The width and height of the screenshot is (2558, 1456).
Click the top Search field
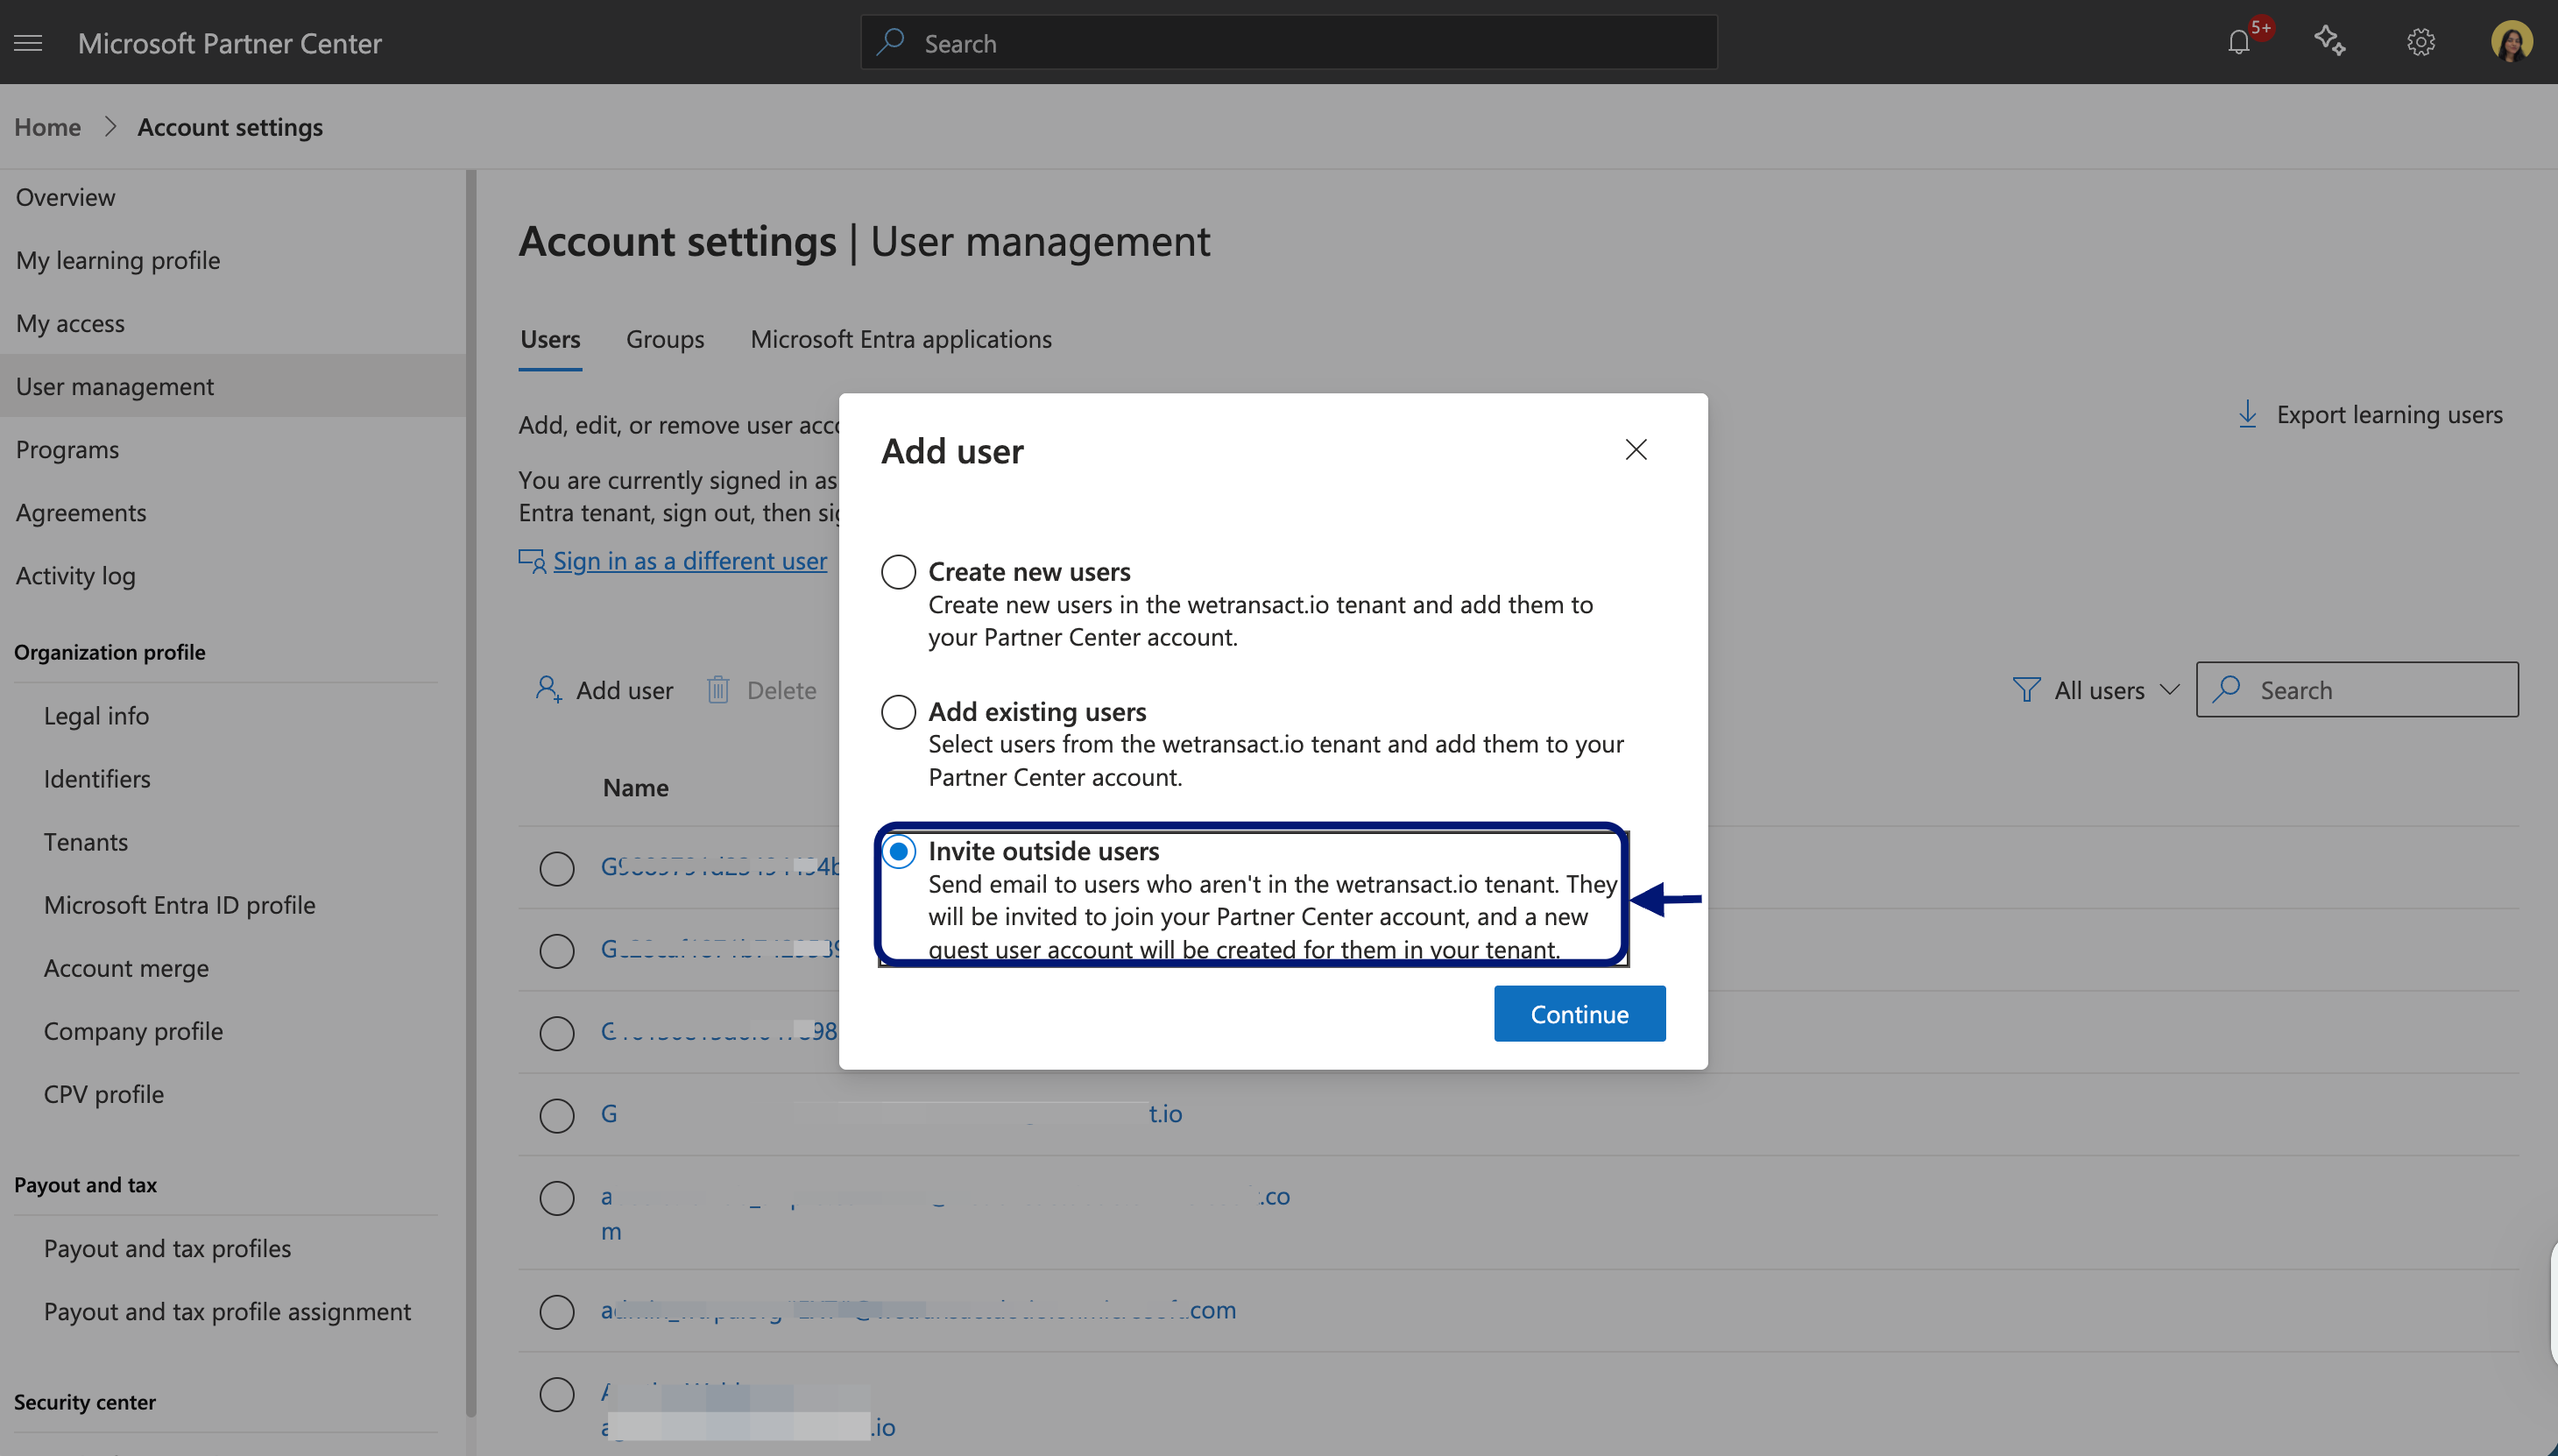click(1289, 43)
